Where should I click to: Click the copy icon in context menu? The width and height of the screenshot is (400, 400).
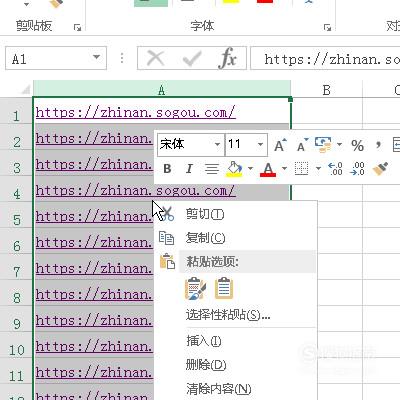[x=166, y=238]
